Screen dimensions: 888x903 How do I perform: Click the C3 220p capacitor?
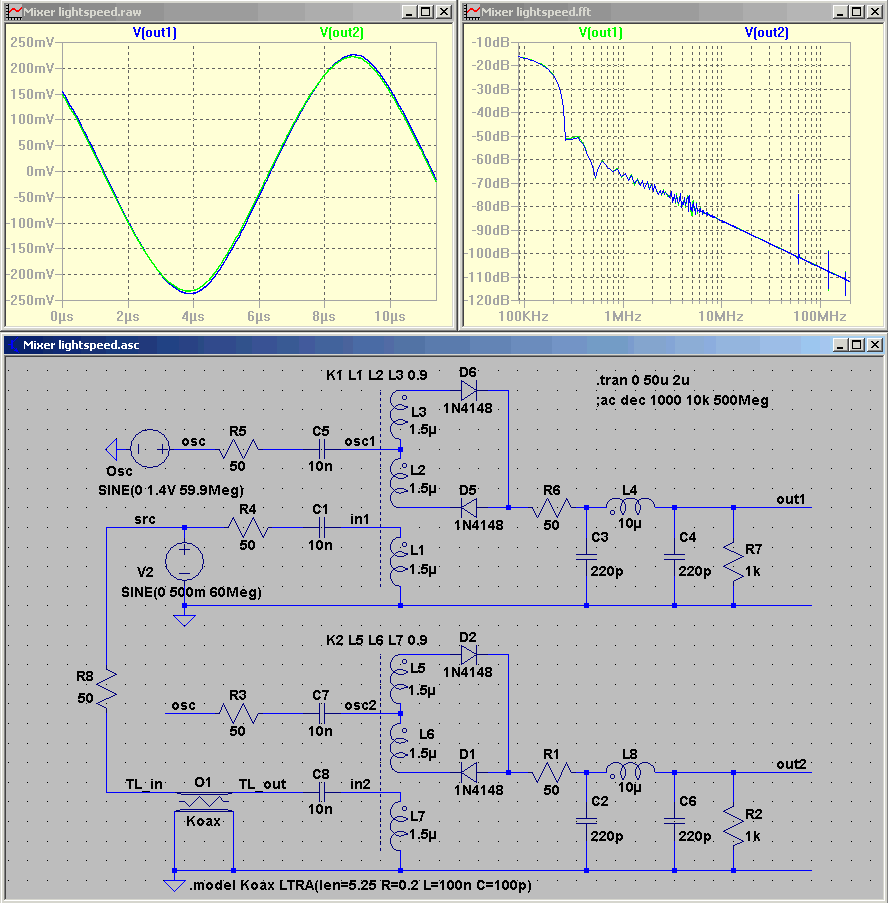tap(586, 557)
